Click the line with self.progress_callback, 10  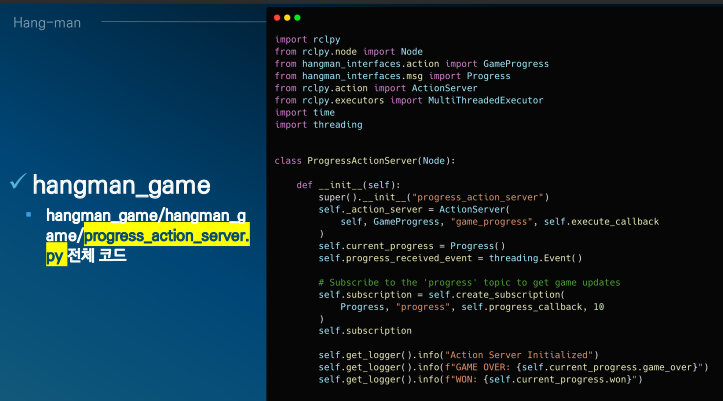point(472,307)
